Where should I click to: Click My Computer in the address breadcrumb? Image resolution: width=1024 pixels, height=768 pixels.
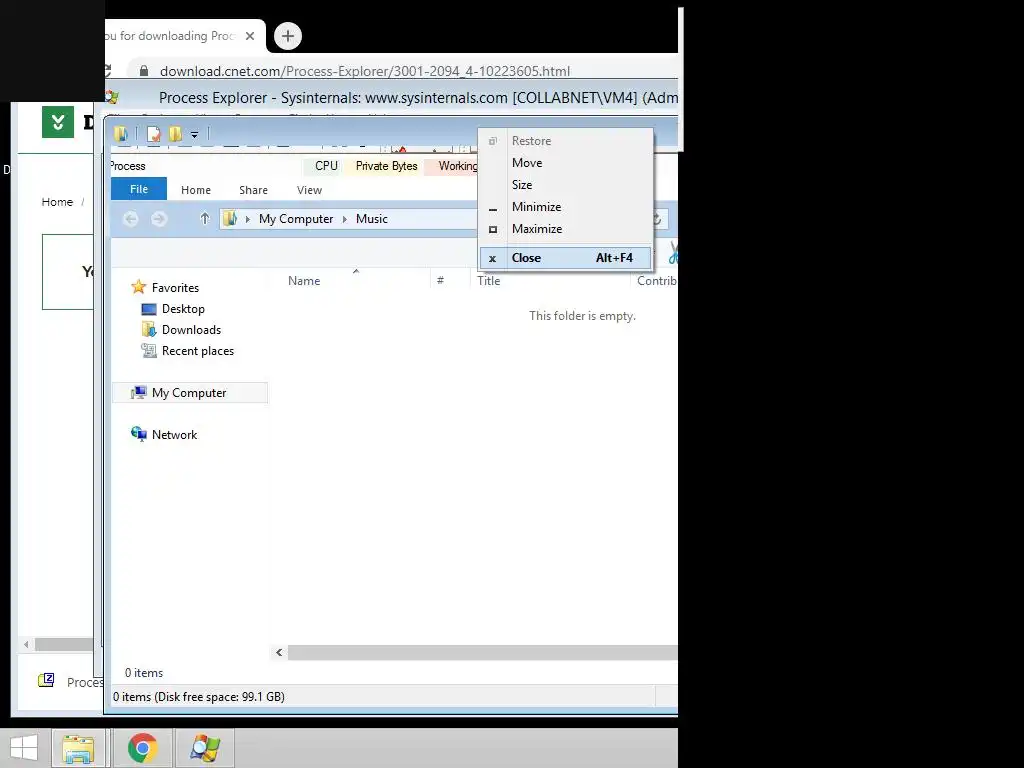pyautogui.click(x=296, y=219)
